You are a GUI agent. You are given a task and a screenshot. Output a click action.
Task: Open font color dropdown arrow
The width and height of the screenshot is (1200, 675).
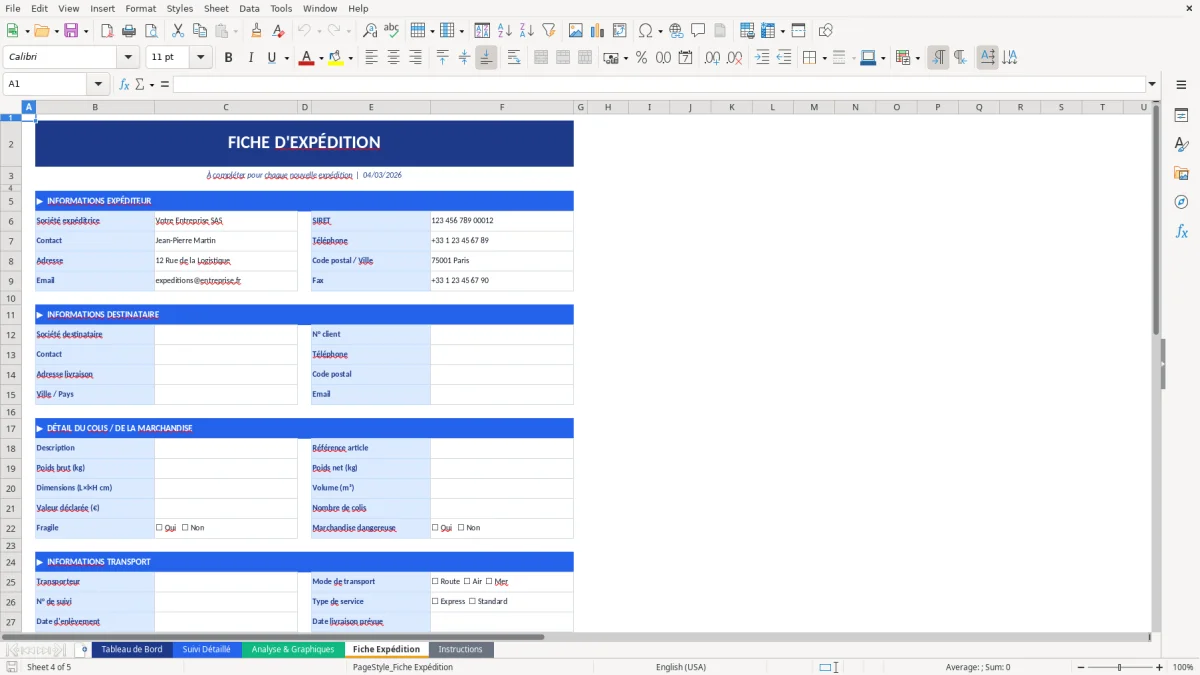click(x=319, y=58)
